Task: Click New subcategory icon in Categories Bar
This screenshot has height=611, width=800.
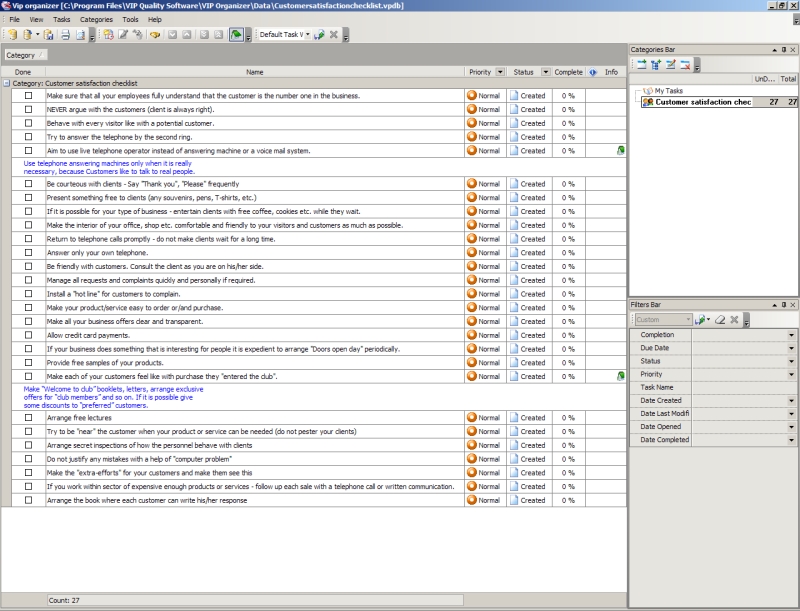Action: point(656,64)
